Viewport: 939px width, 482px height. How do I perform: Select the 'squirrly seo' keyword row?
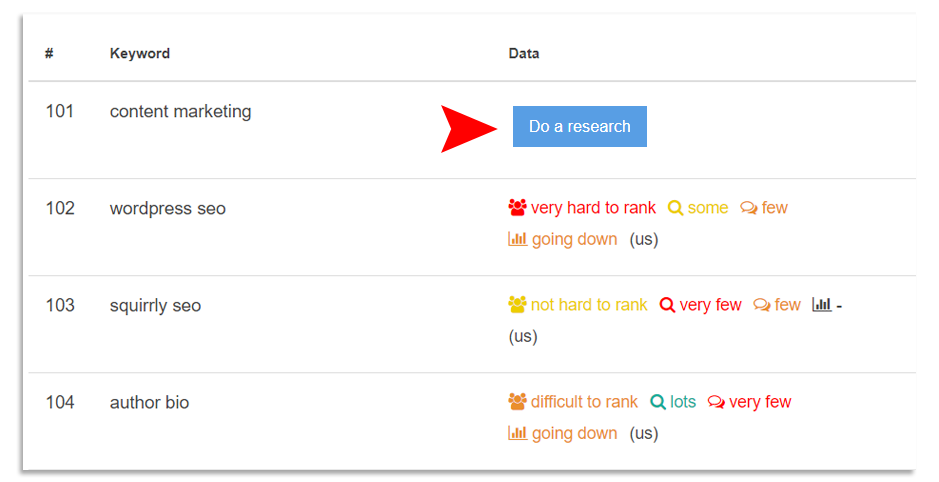(x=472, y=324)
